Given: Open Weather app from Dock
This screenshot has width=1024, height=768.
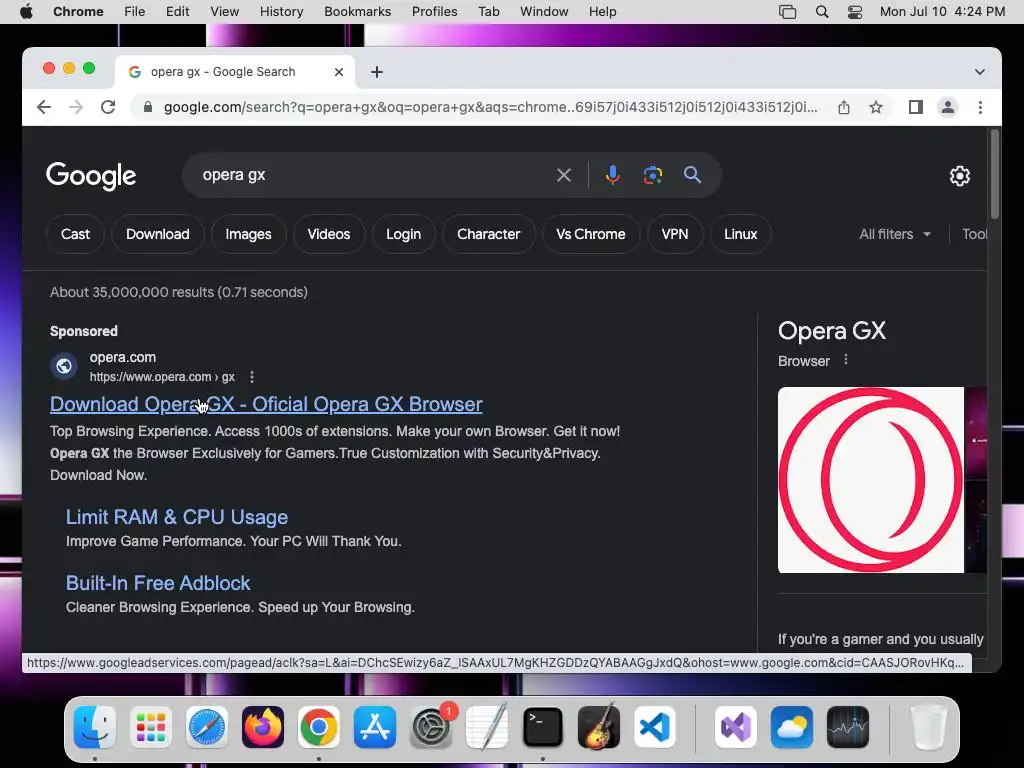Looking at the screenshot, I should pyautogui.click(x=792, y=727).
